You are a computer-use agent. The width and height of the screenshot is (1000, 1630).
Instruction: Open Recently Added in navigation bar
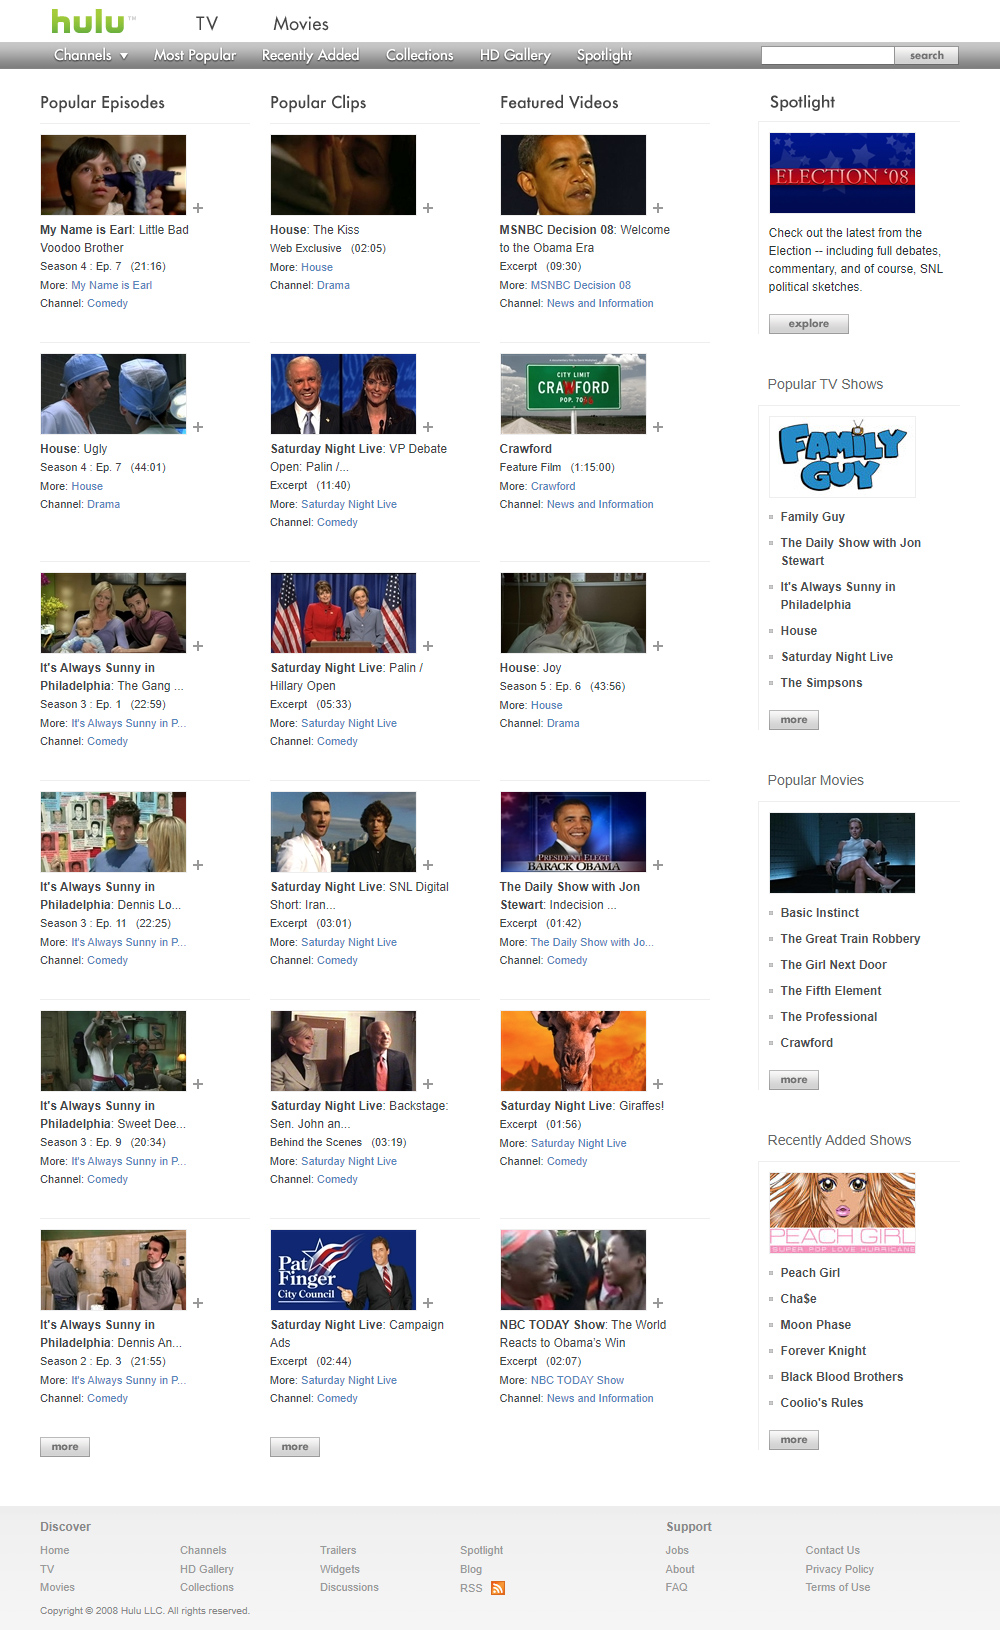point(310,55)
